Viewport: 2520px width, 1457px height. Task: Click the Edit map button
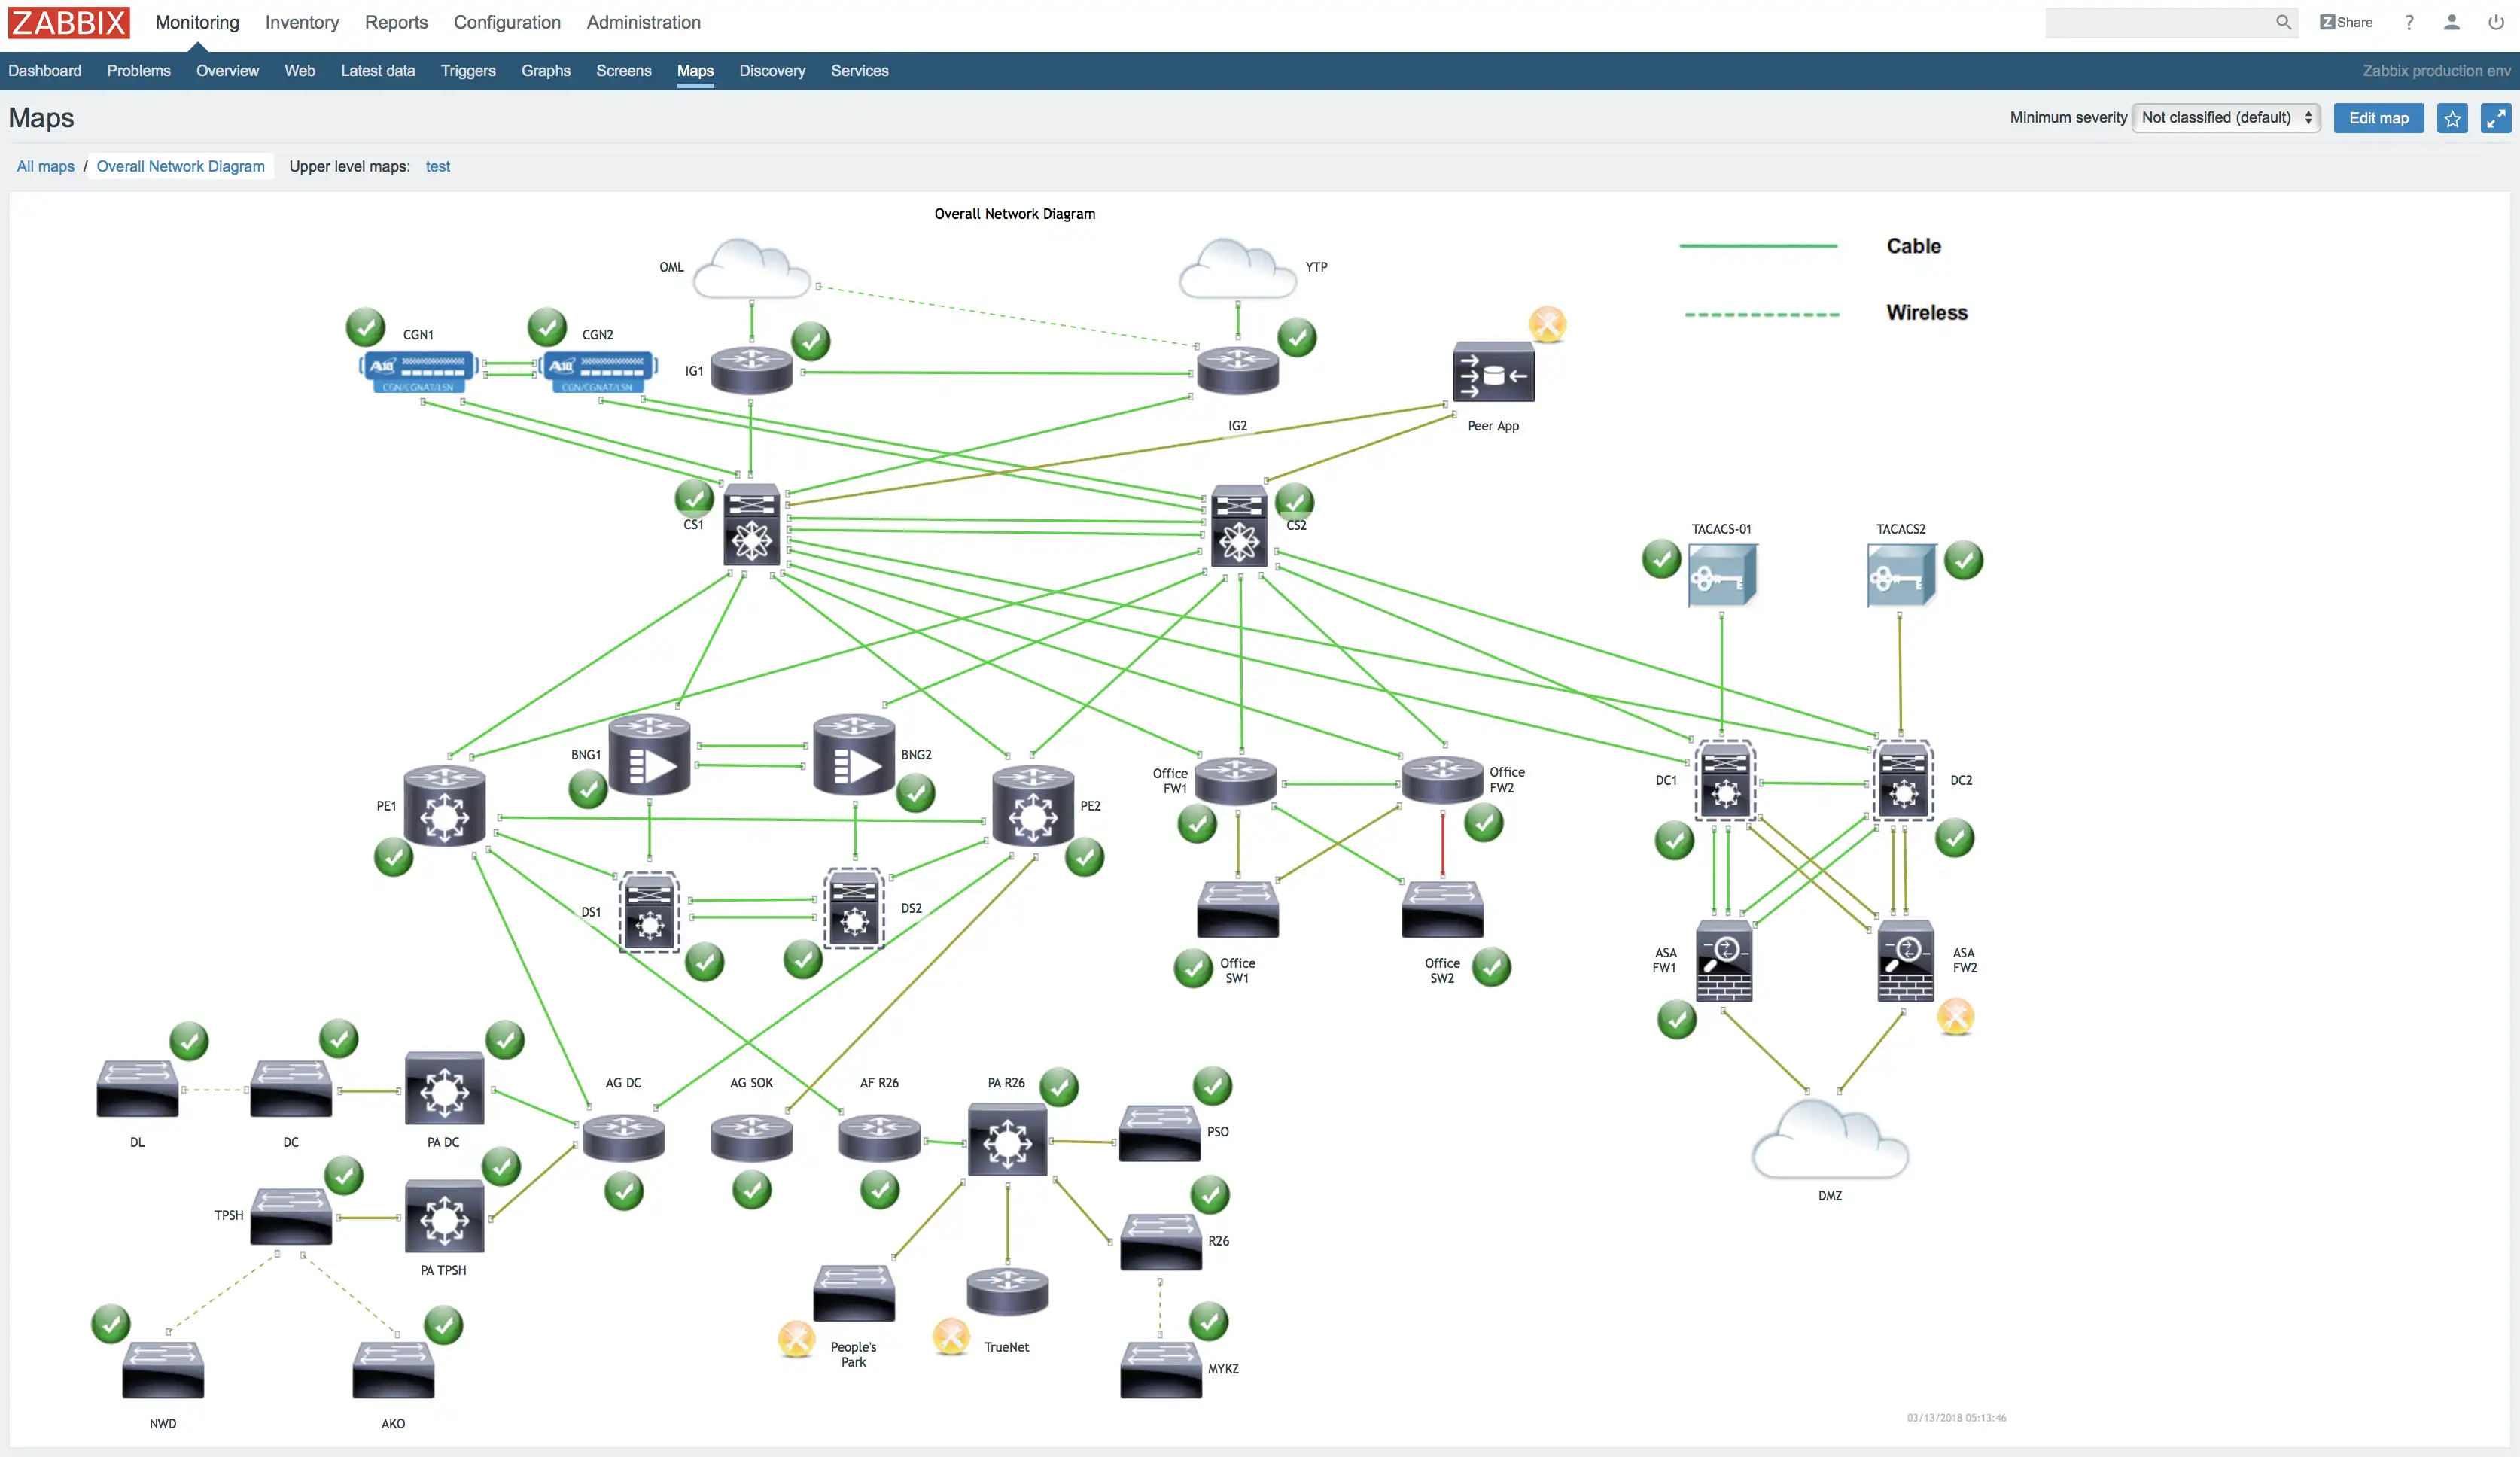click(2378, 116)
